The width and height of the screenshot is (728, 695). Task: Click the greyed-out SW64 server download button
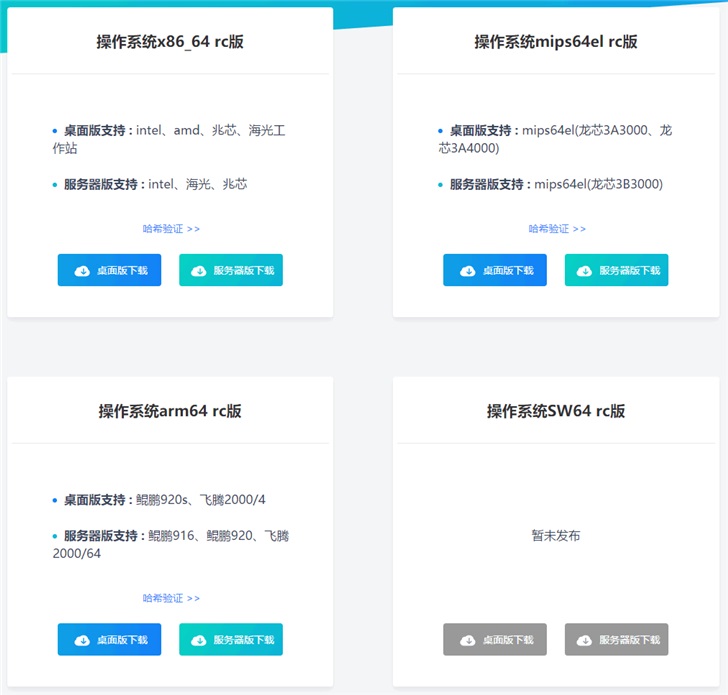[617, 639]
